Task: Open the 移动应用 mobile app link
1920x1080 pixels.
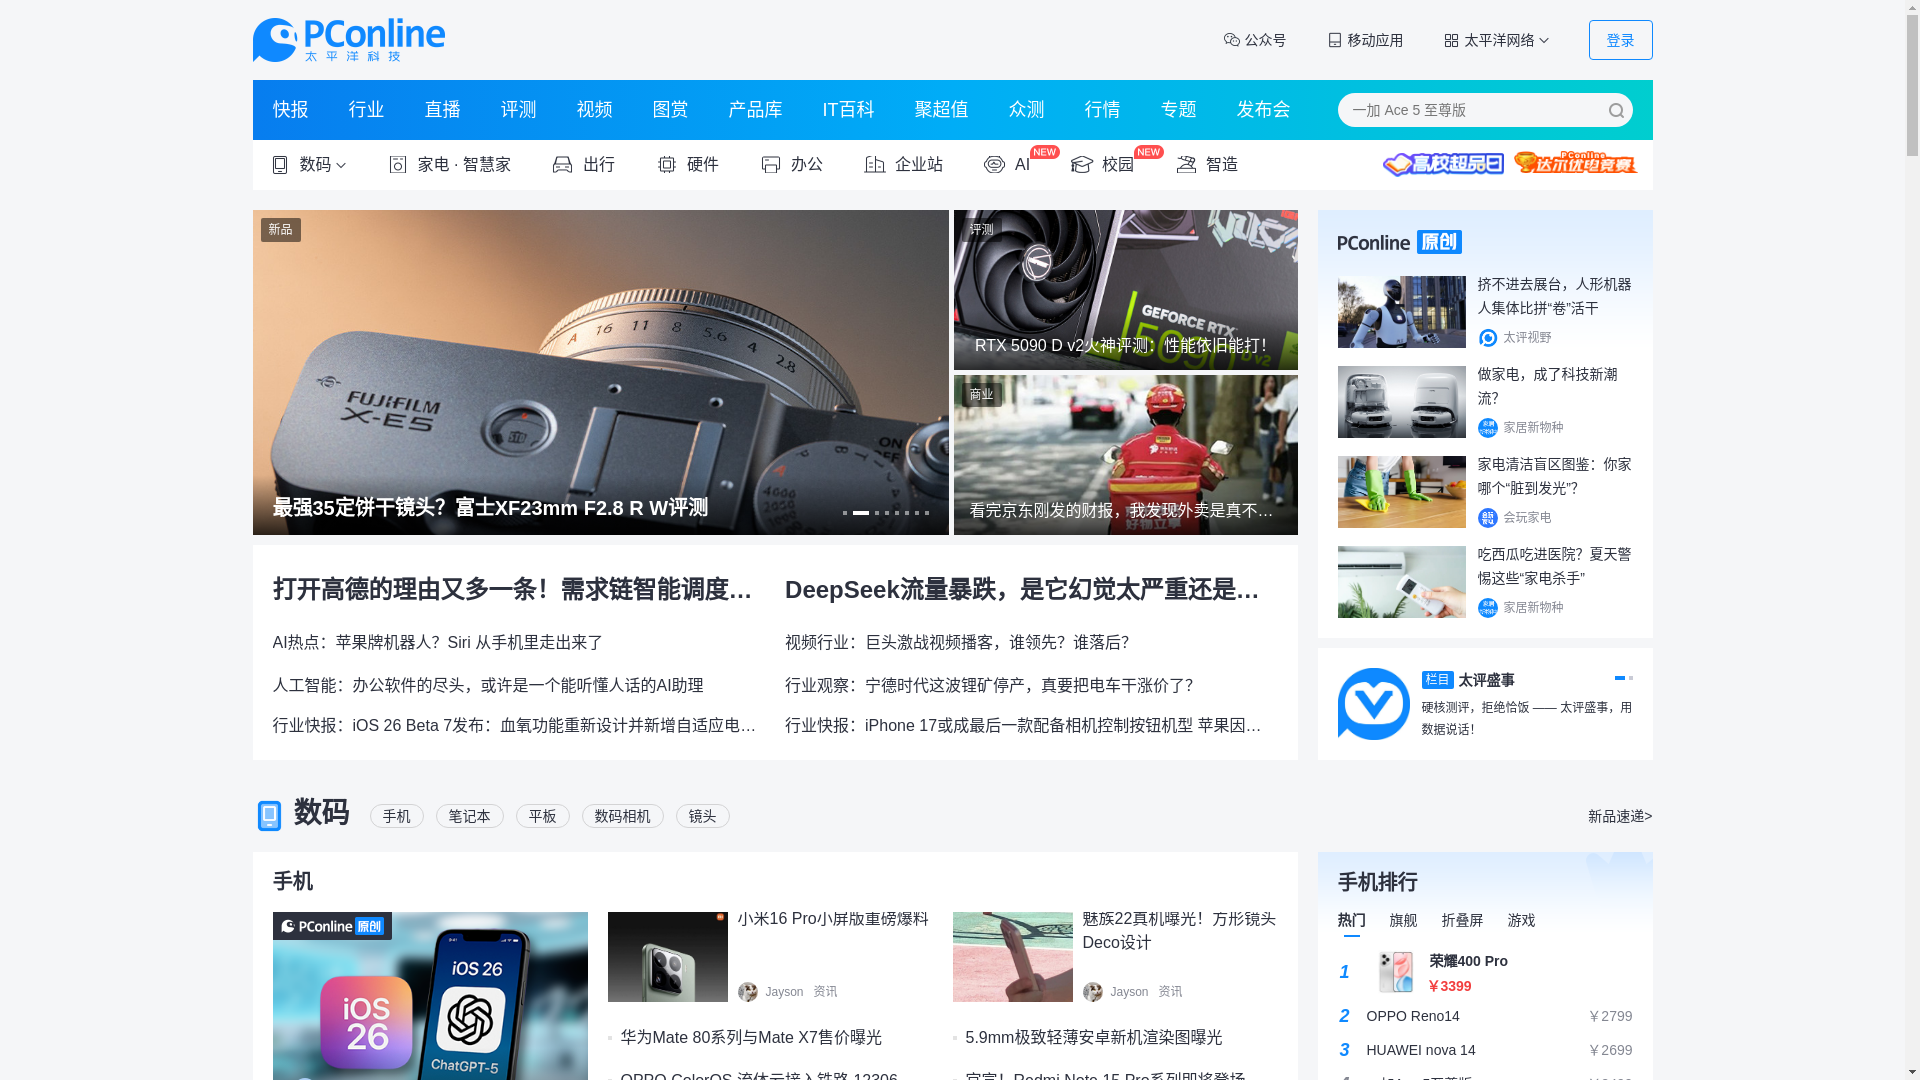Action: coord(1365,40)
